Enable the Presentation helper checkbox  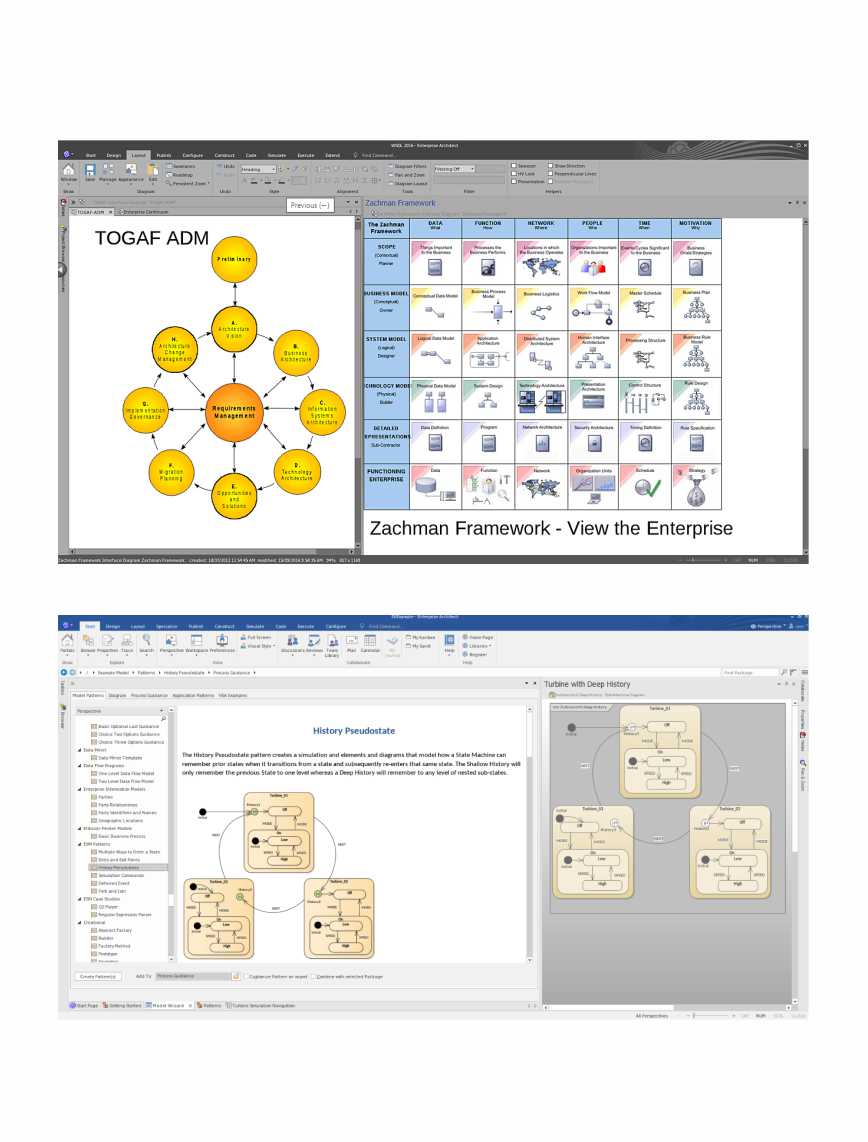pos(514,181)
